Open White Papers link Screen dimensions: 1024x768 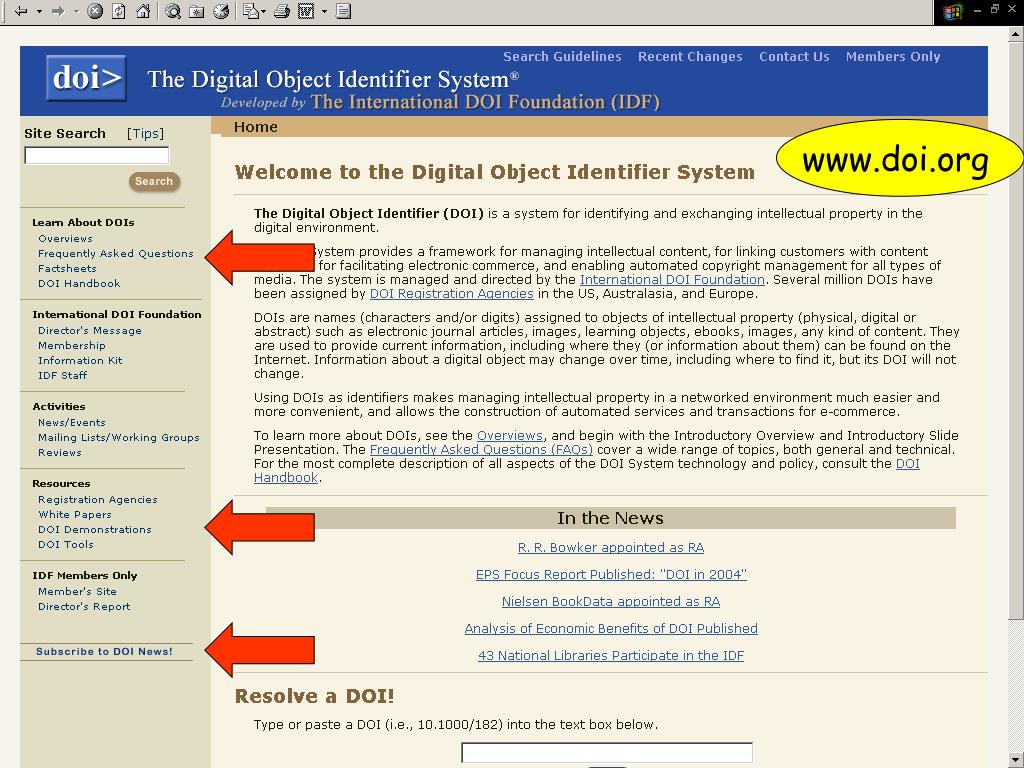tap(74, 515)
